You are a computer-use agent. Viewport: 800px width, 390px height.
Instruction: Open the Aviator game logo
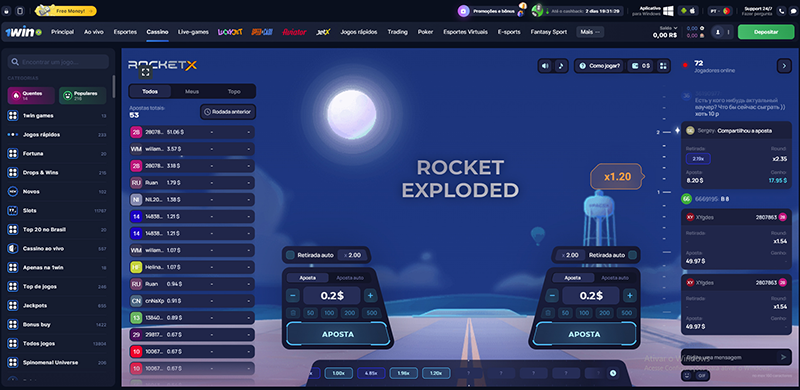(294, 32)
